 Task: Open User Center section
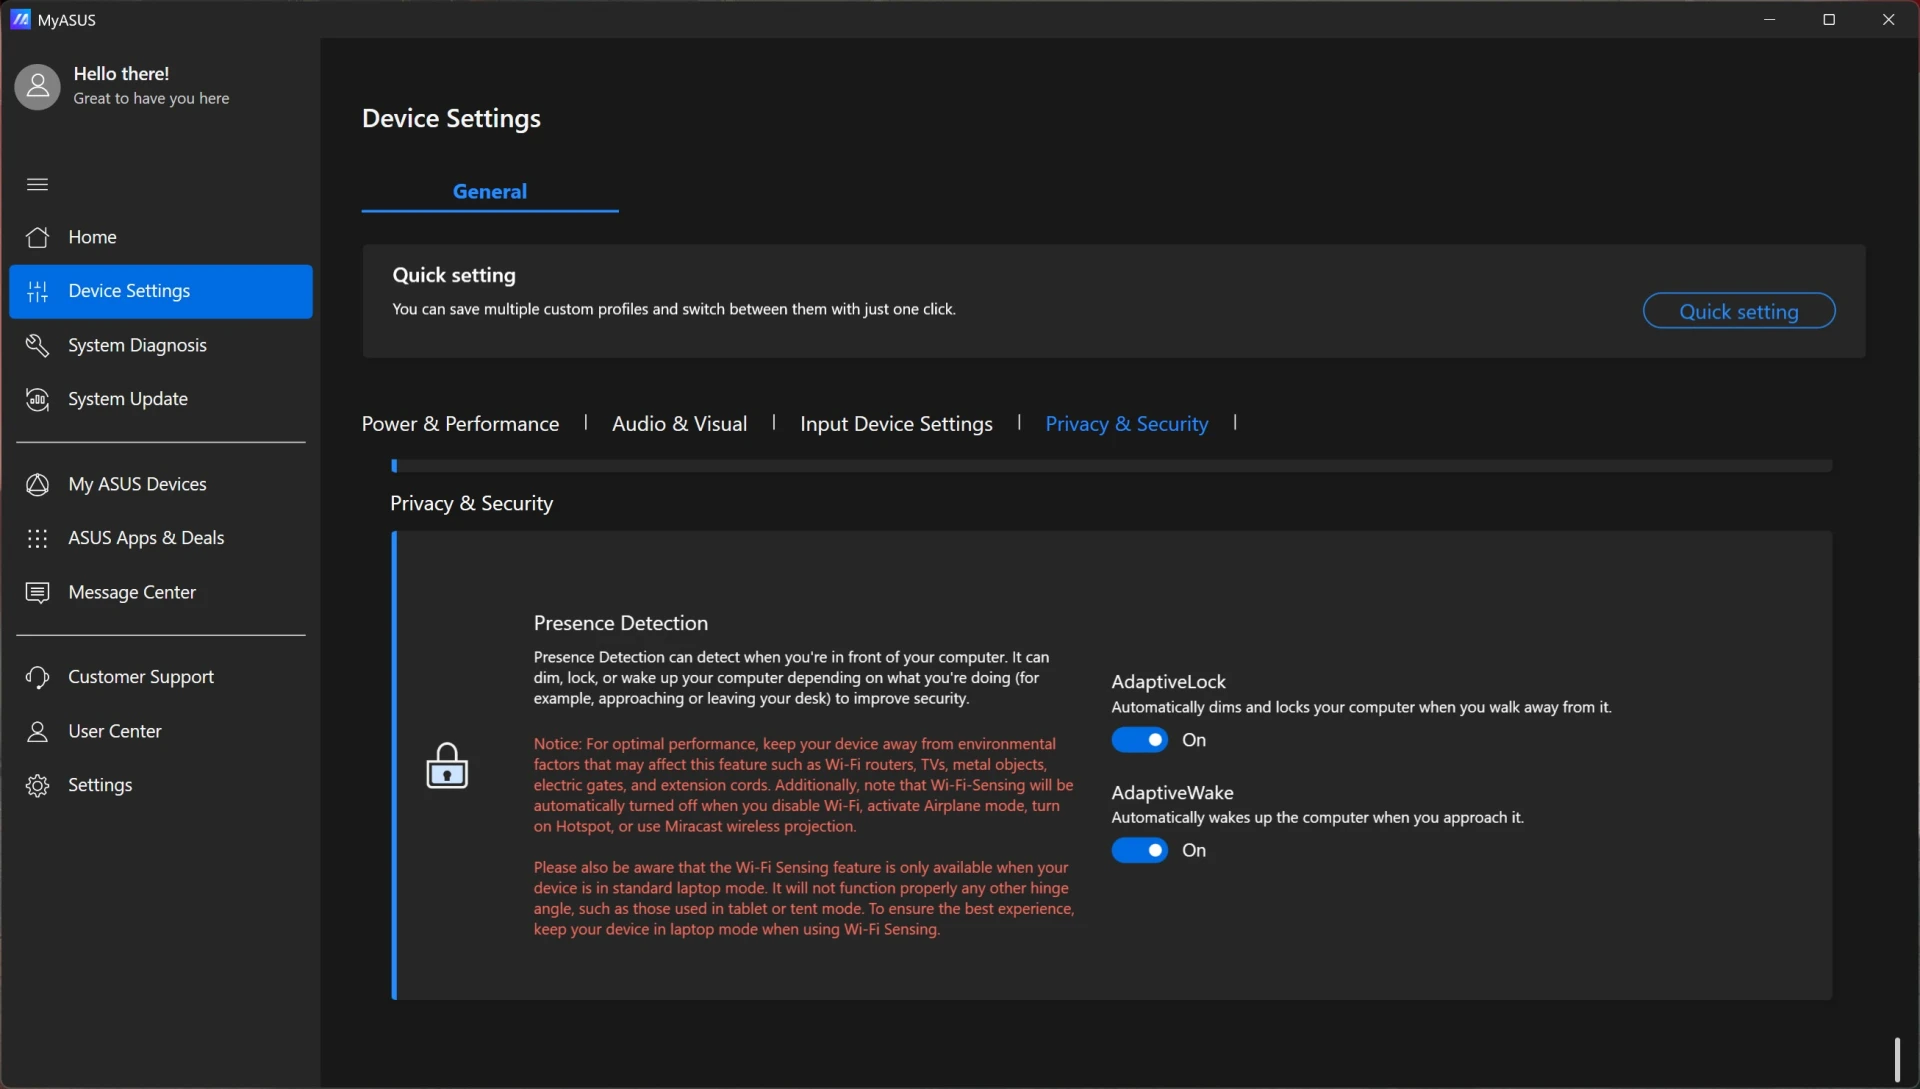[x=161, y=731]
